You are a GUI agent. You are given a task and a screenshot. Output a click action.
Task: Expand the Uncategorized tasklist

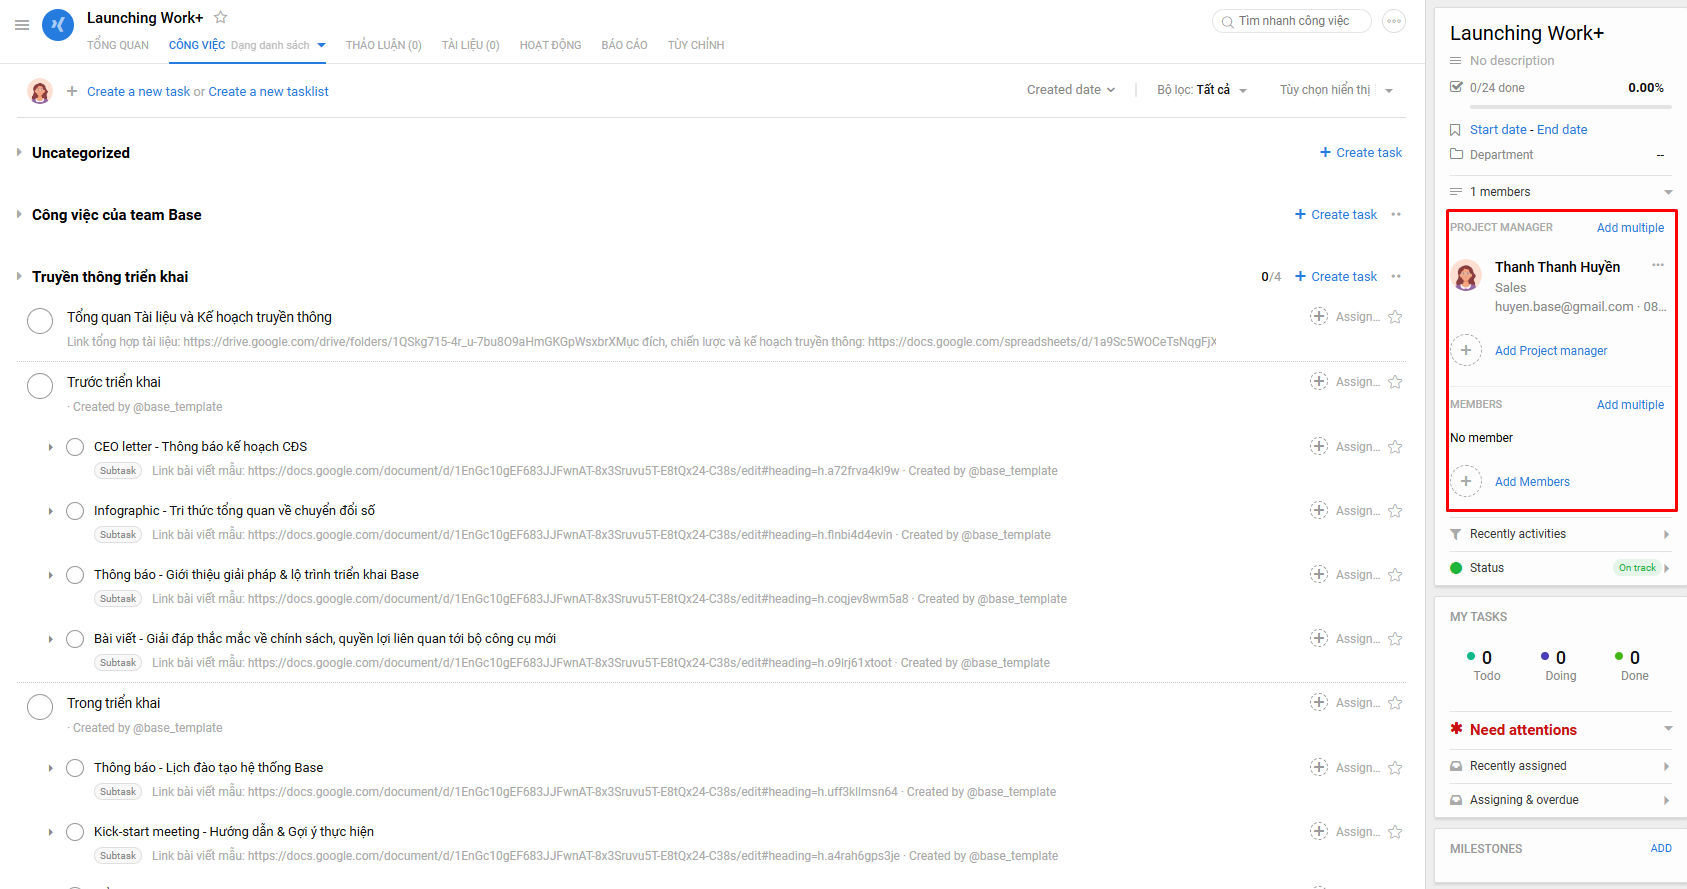[x=19, y=152]
